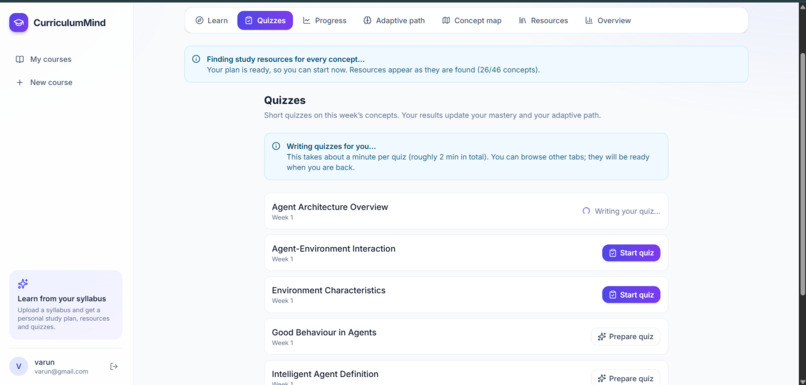Click the book icon beside My courses
Screen dimensions: 806x385
coord(20,59)
